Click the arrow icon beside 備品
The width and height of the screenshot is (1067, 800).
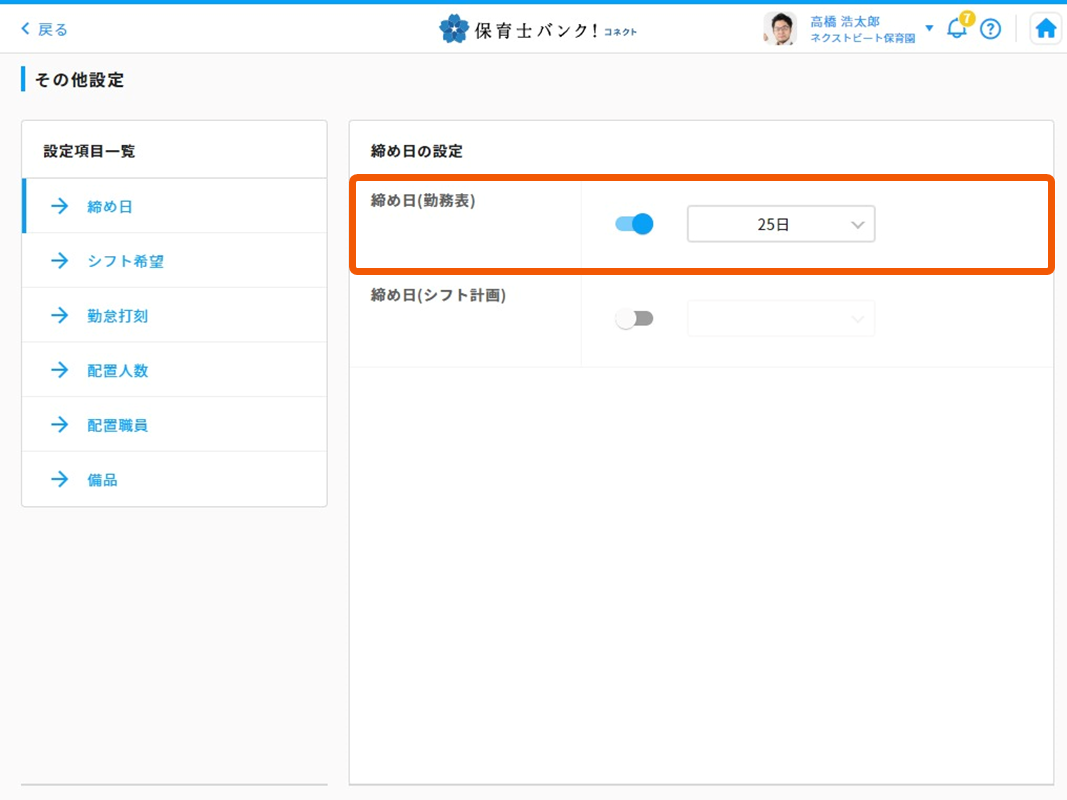click(60, 480)
